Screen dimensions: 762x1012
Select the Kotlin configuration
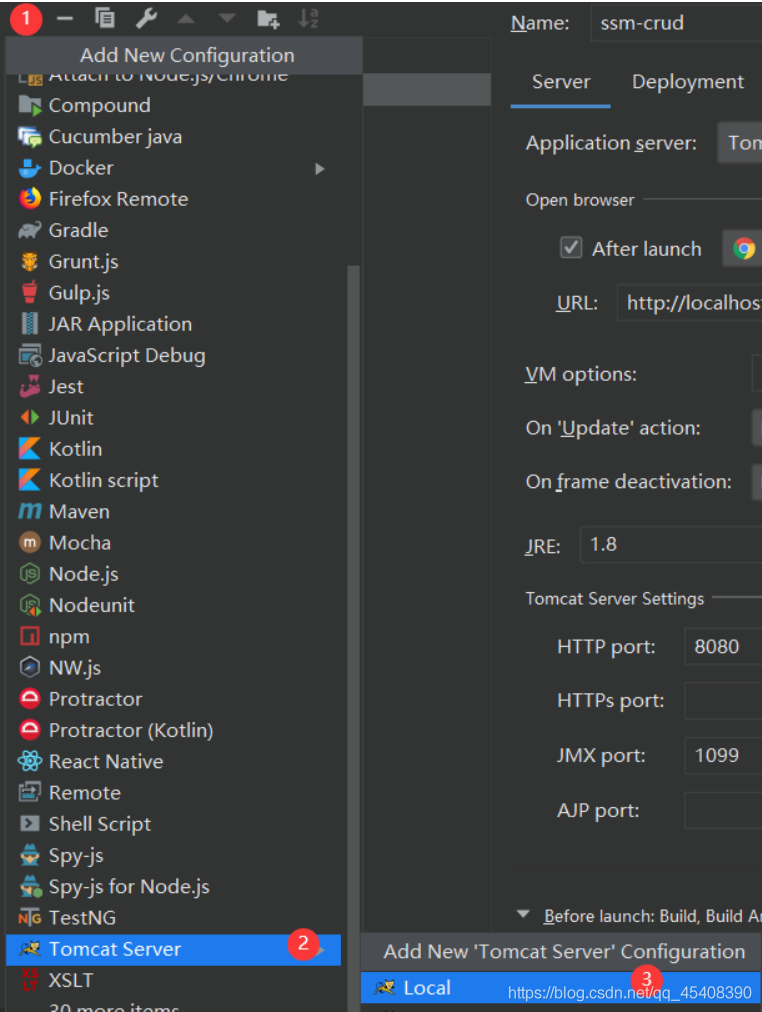click(x=173, y=449)
